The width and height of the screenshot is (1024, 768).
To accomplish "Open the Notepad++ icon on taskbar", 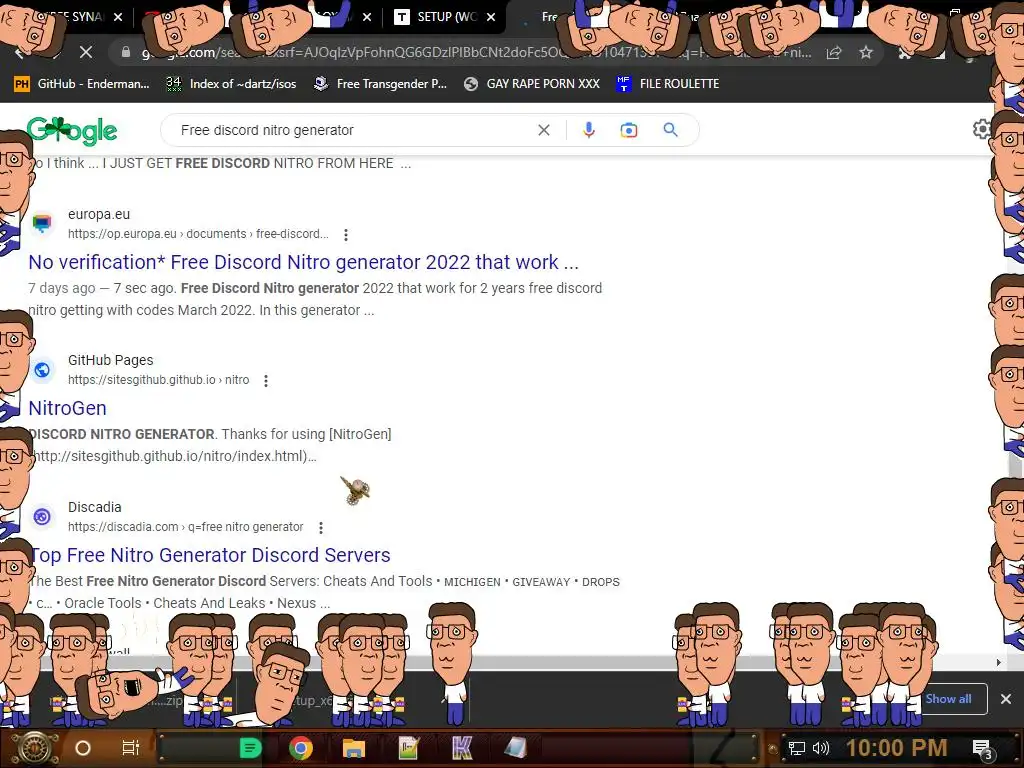I will point(408,748).
